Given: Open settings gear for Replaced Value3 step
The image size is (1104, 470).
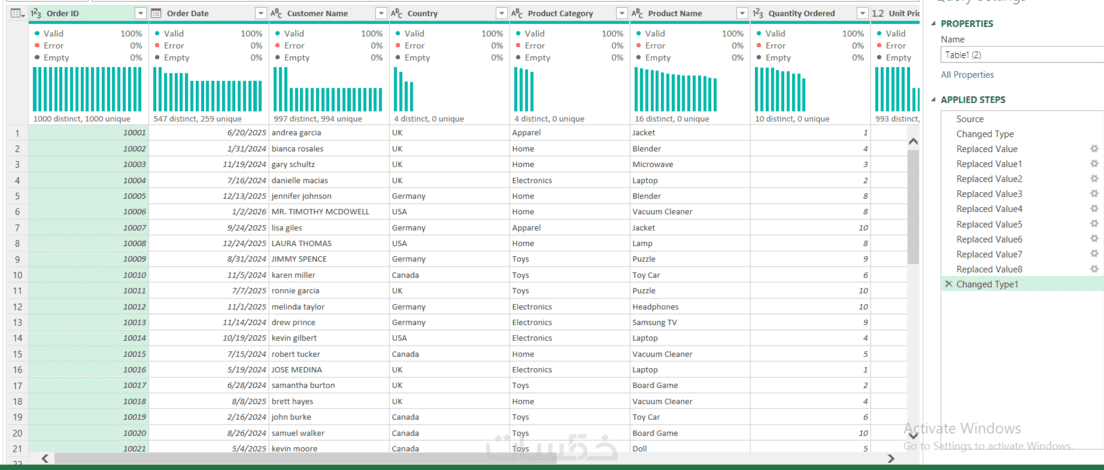Looking at the screenshot, I should click(x=1094, y=194).
